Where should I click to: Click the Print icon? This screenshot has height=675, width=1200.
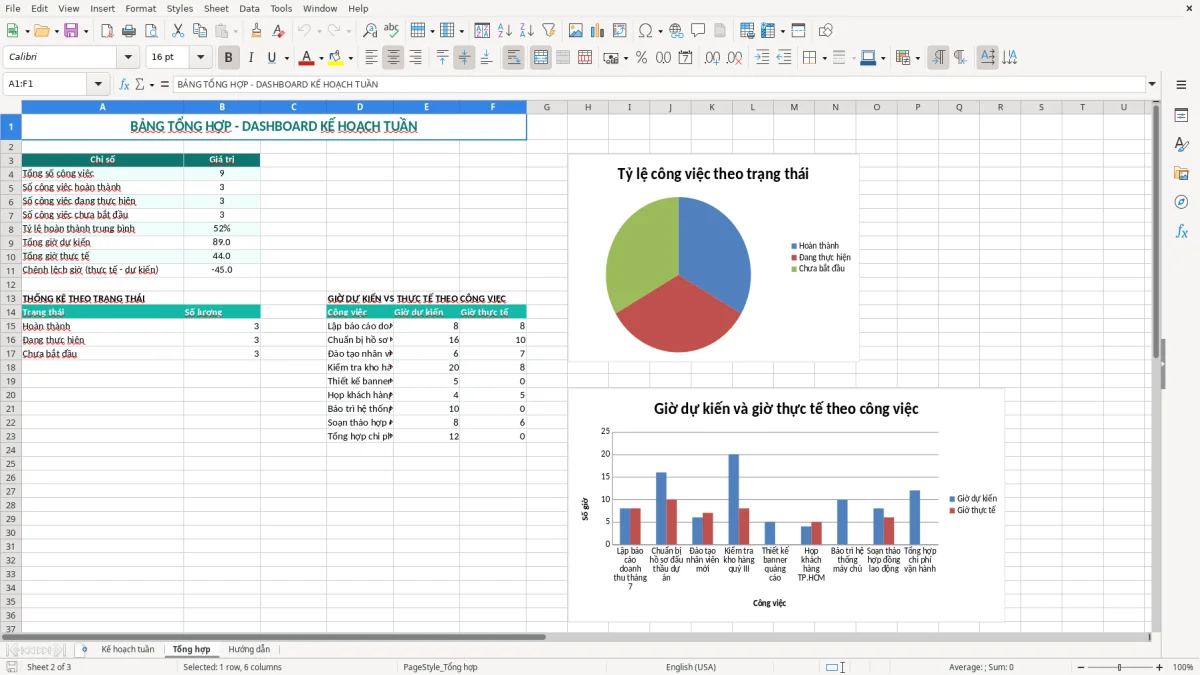pyautogui.click(x=129, y=31)
